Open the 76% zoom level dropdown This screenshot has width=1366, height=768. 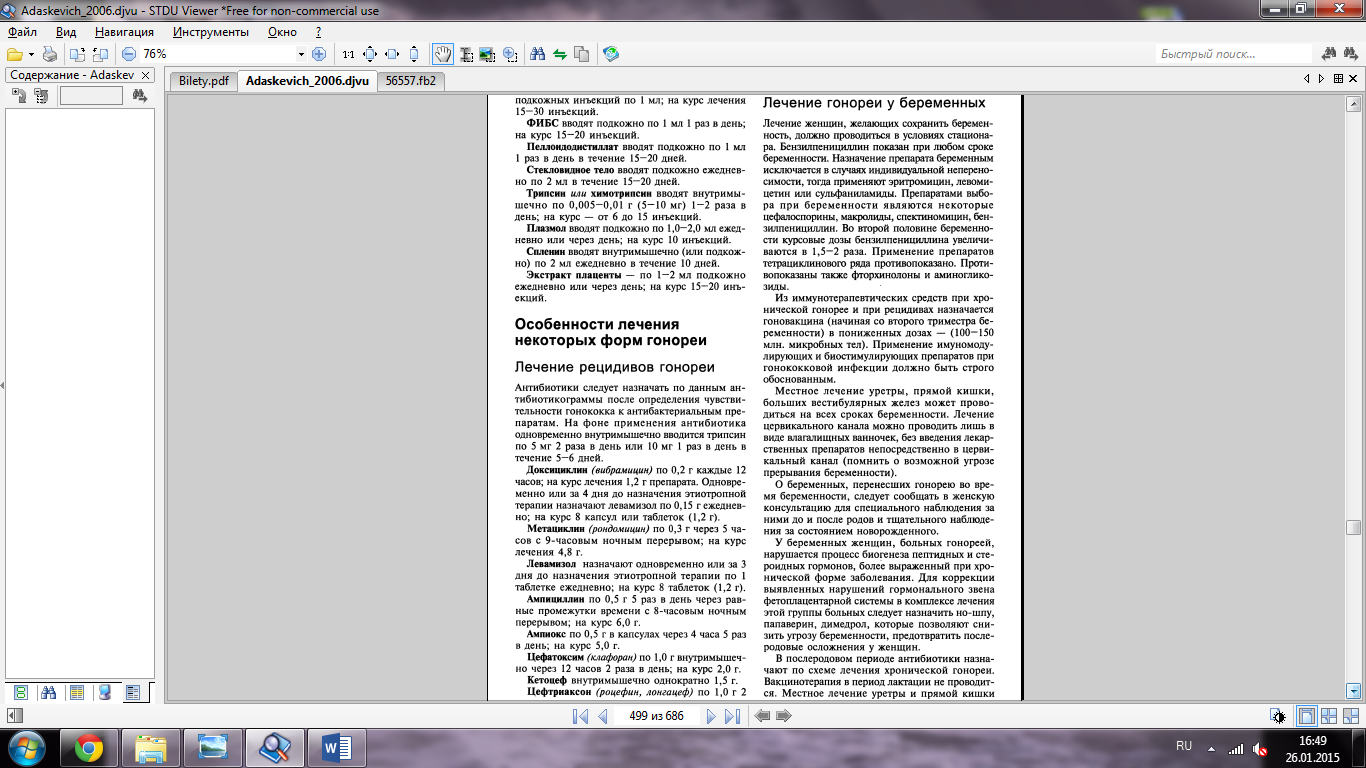pyautogui.click(x=301, y=54)
